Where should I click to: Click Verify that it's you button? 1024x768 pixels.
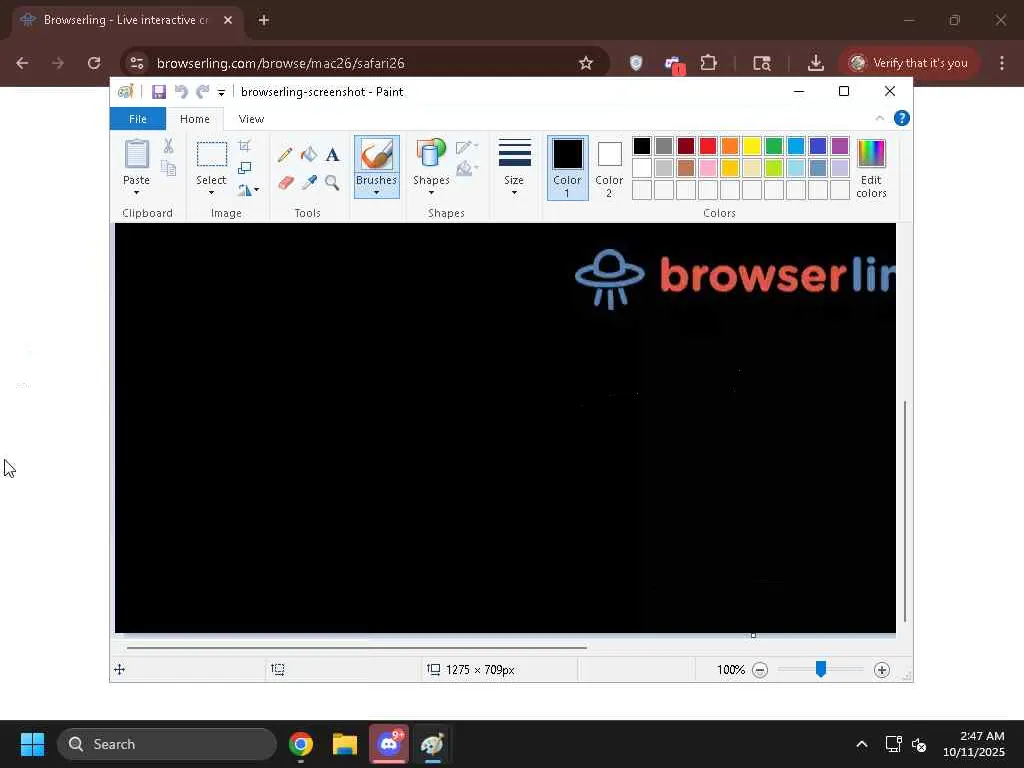(908, 63)
